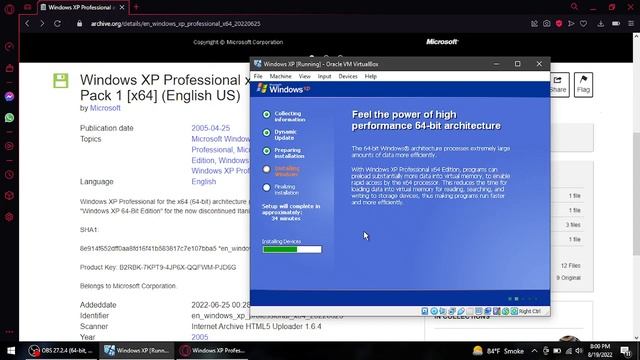The image size is (640, 360).
Task: Click the search tabs magnifier icon
Action: [x=574, y=7]
